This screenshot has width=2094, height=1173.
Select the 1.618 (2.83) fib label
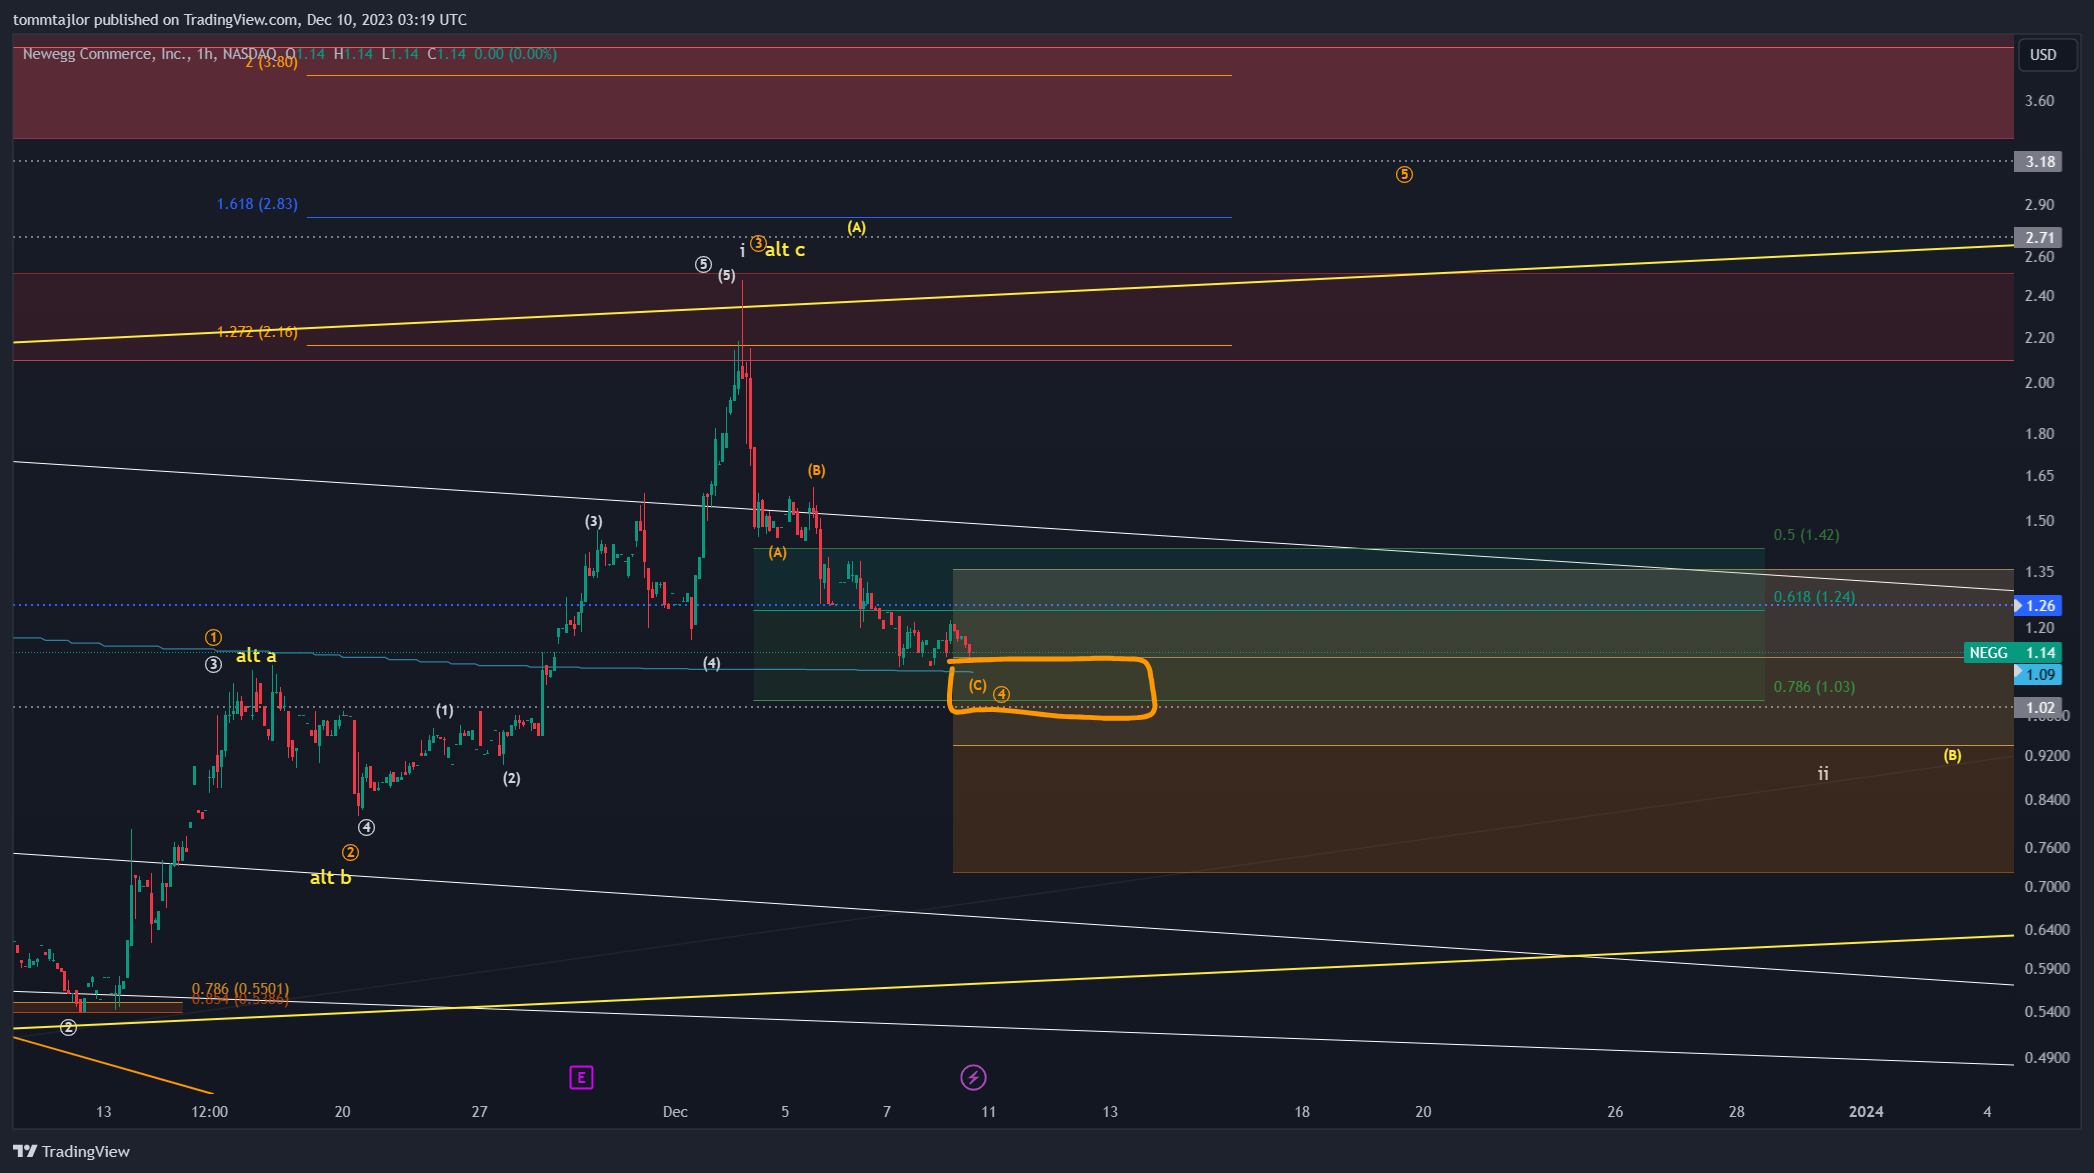click(x=257, y=203)
